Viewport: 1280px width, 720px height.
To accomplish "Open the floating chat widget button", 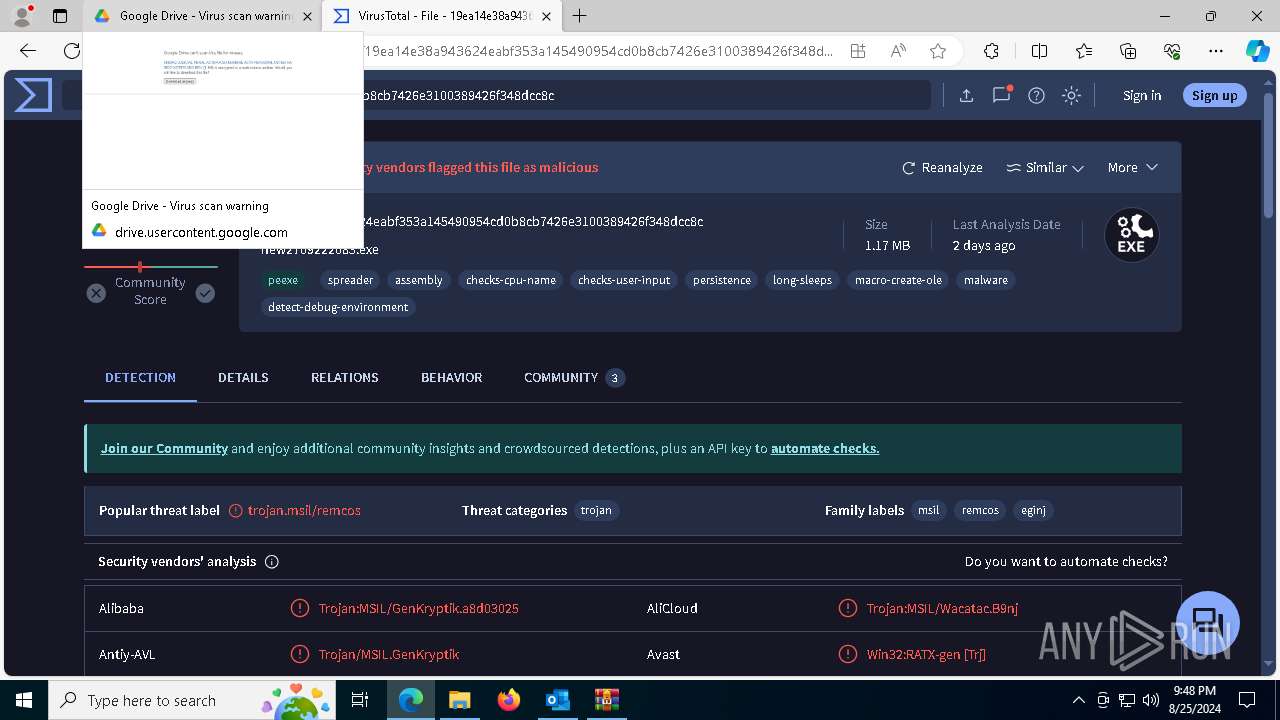I will tap(1208, 622).
